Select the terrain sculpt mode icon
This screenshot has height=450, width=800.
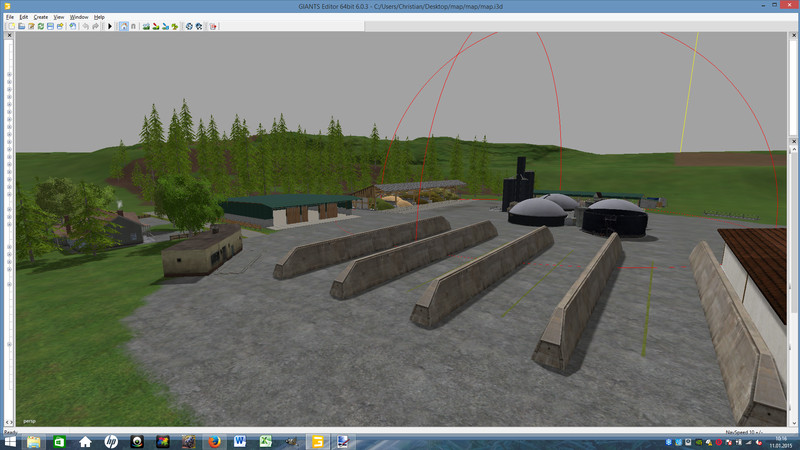(146, 26)
